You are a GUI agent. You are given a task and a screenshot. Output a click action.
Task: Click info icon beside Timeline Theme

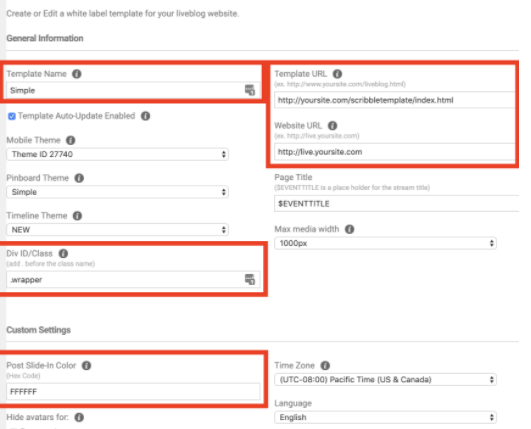pyautogui.click(x=78, y=216)
